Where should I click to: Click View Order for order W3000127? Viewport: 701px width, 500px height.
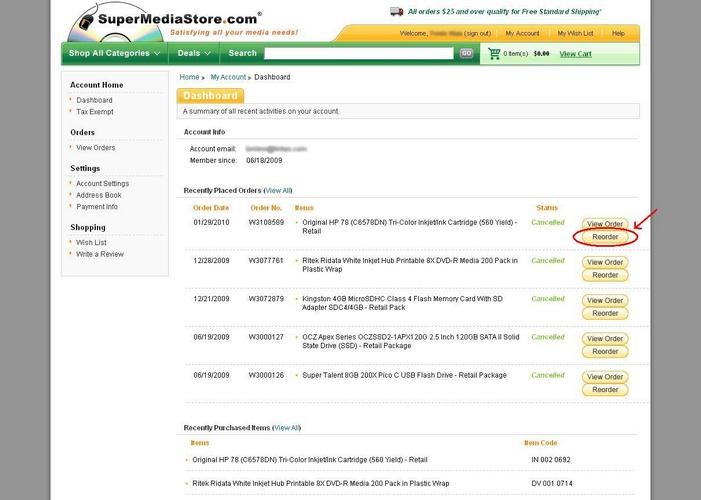(x=605, y=339)
